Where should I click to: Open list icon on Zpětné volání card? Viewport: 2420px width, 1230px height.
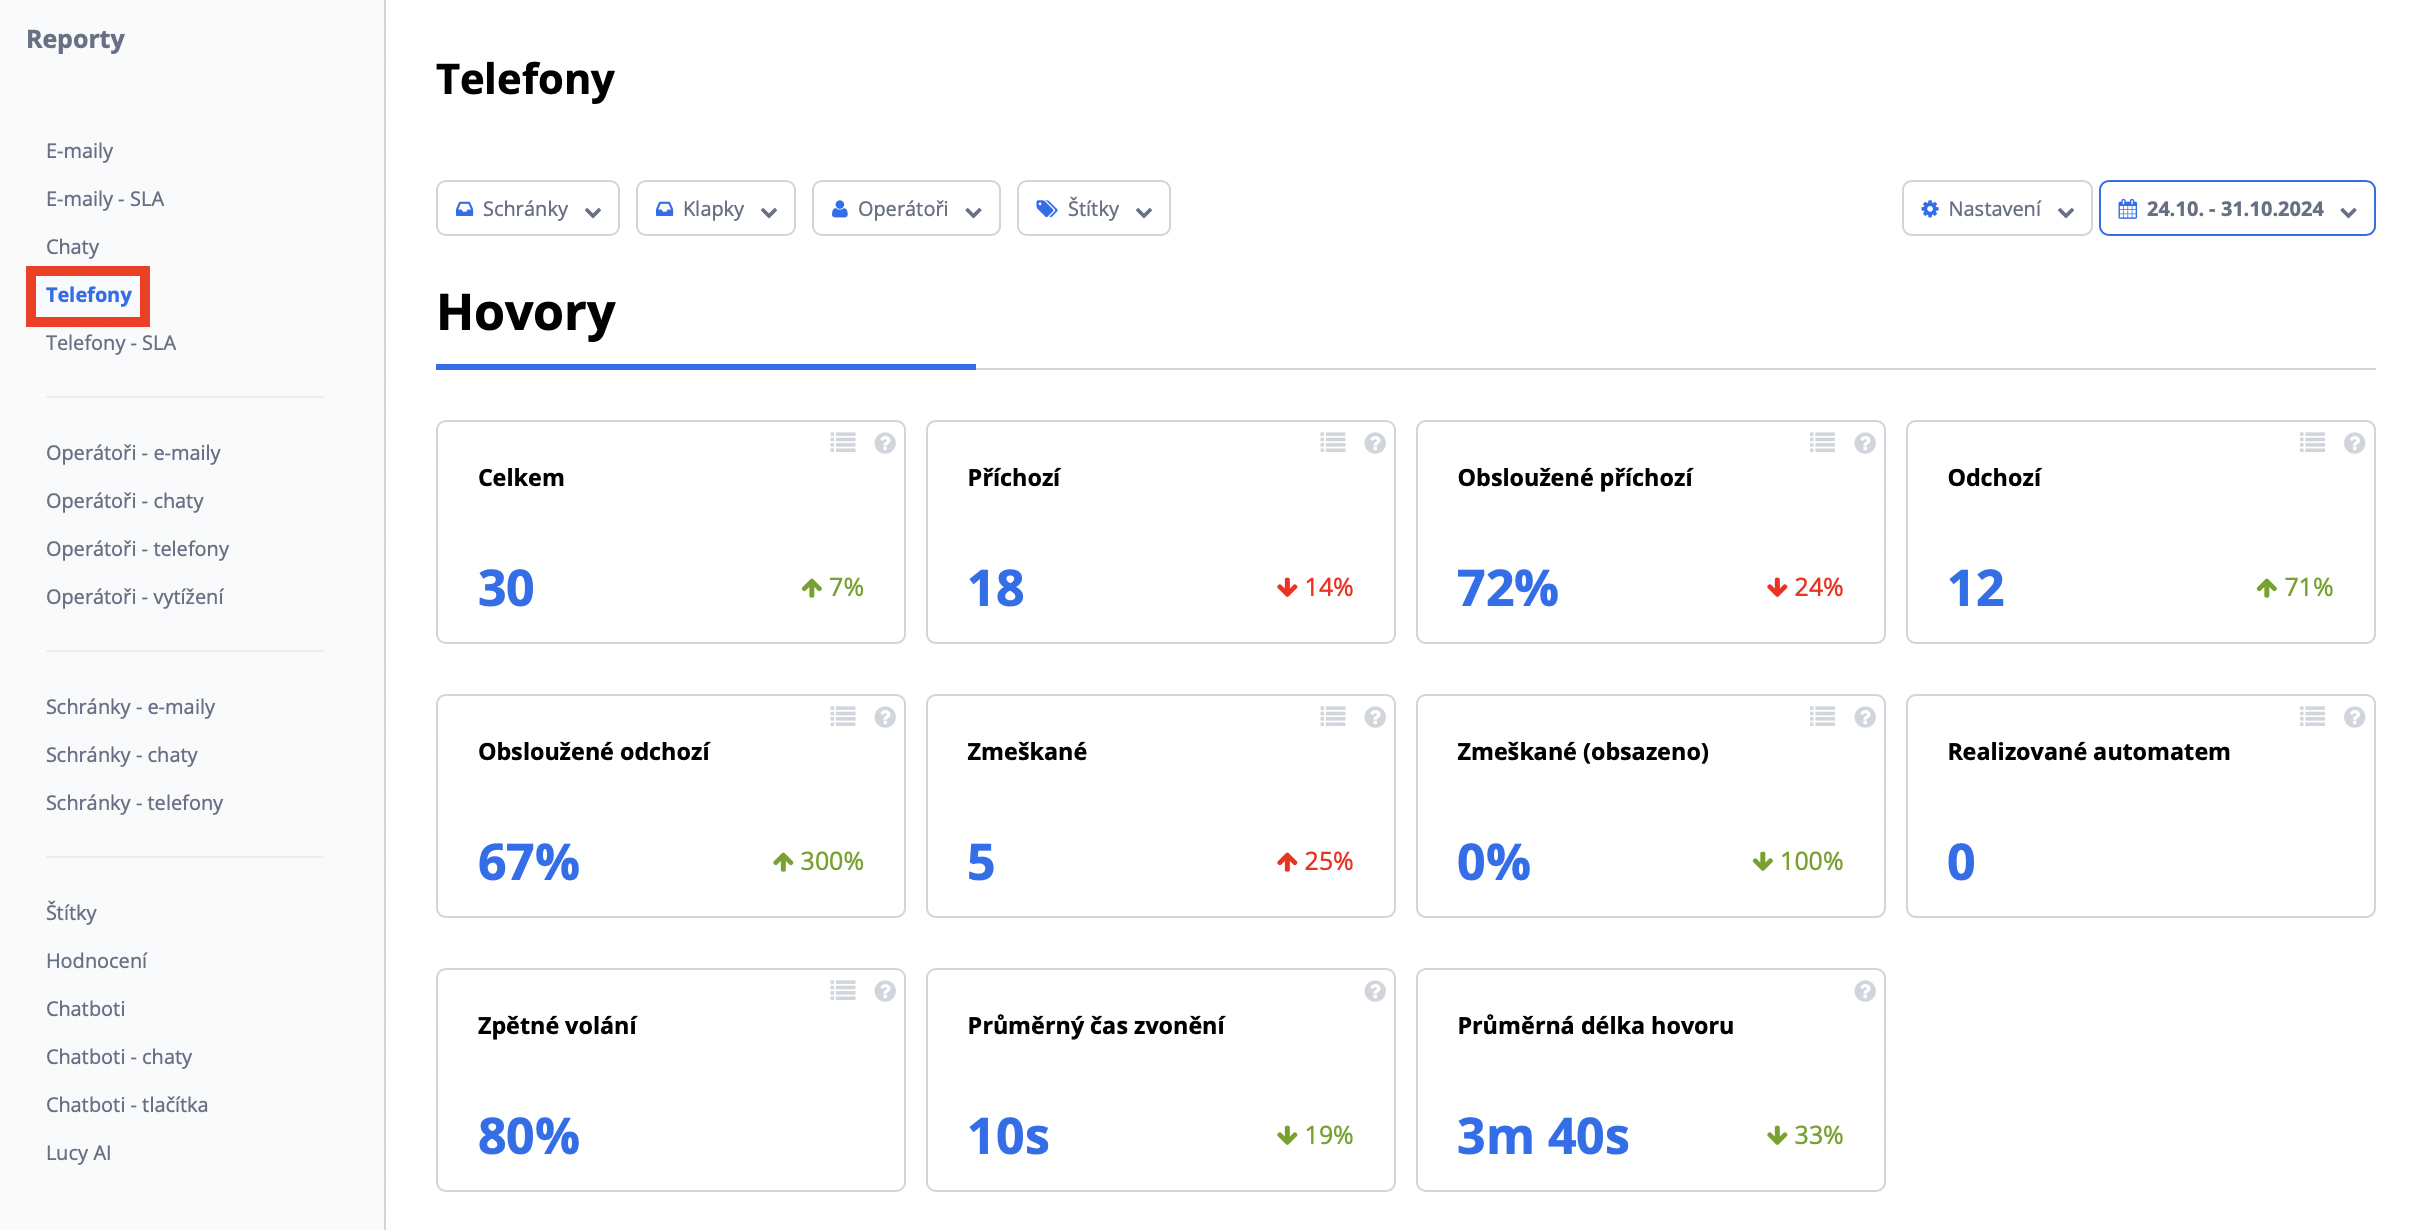(843, 991)
